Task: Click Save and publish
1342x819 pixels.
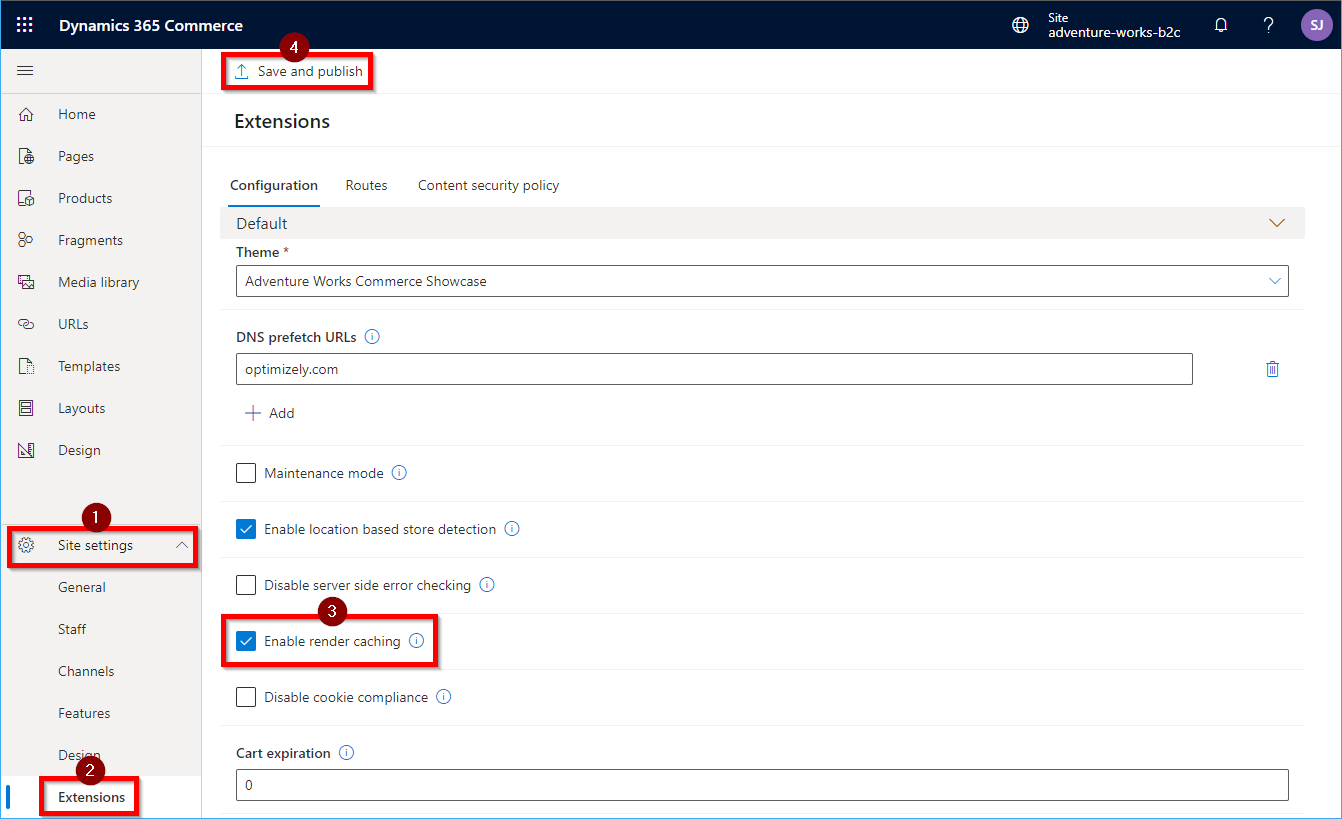Action: pos(298,71)
